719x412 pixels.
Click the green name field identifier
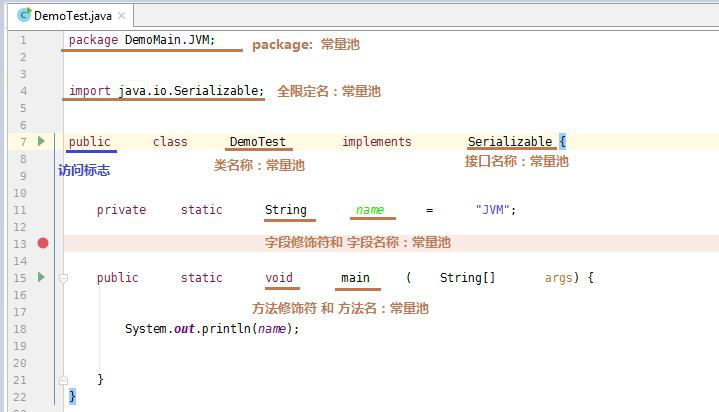(370, 210)
